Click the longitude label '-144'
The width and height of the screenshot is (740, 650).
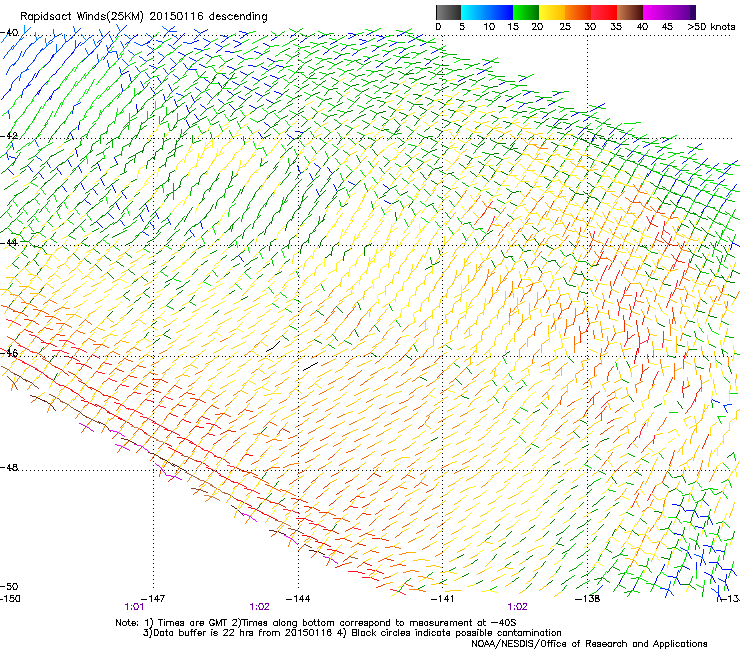click(298, 599)
